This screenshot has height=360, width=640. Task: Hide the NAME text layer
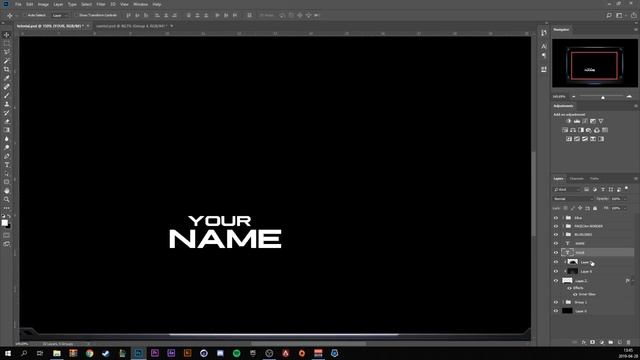pyautogui.click(x=556, y=243)
